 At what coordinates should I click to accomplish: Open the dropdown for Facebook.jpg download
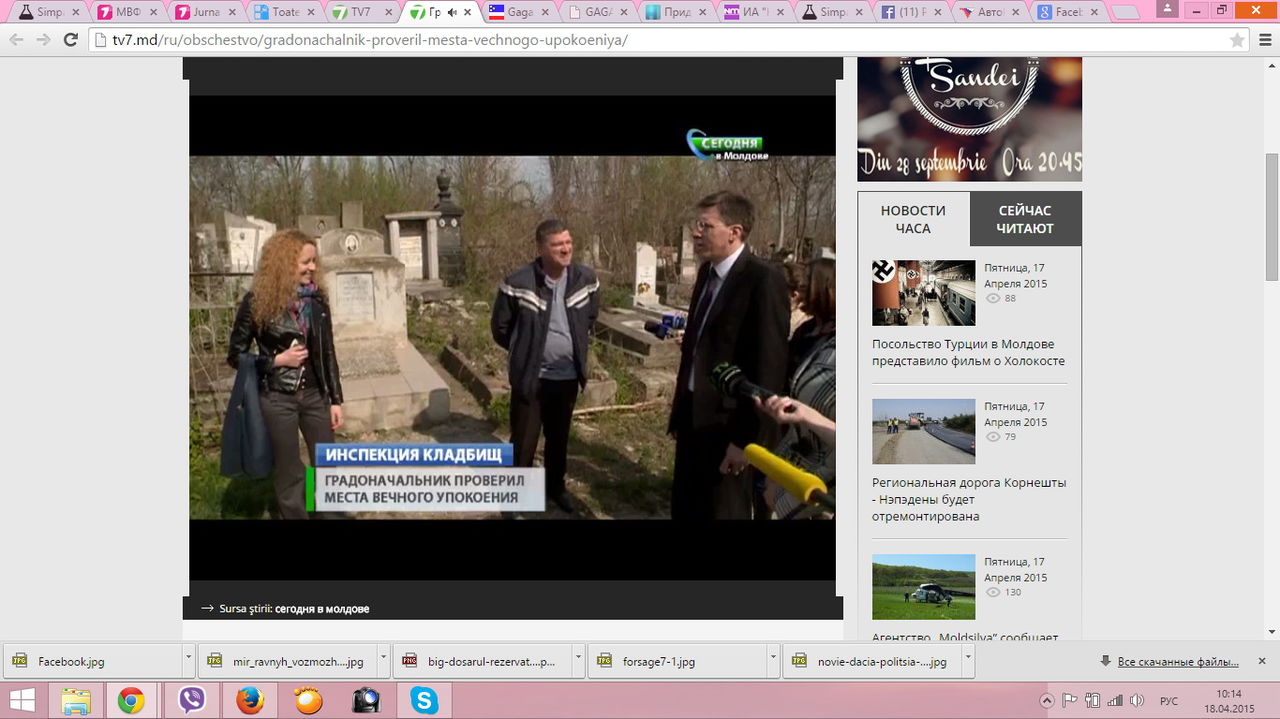(x=188, y=661)
